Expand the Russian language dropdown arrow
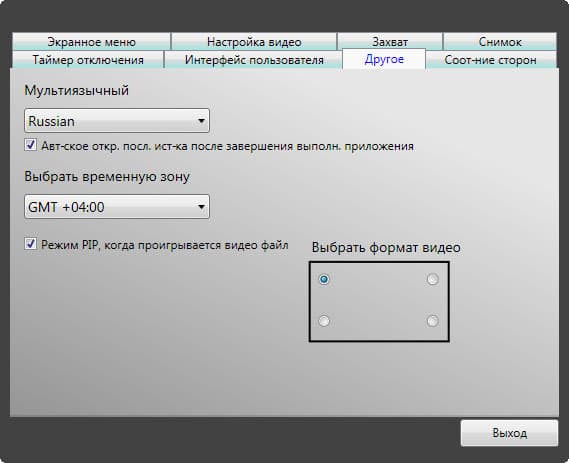Viewport: 569px width, 463px height. (201, 120)
